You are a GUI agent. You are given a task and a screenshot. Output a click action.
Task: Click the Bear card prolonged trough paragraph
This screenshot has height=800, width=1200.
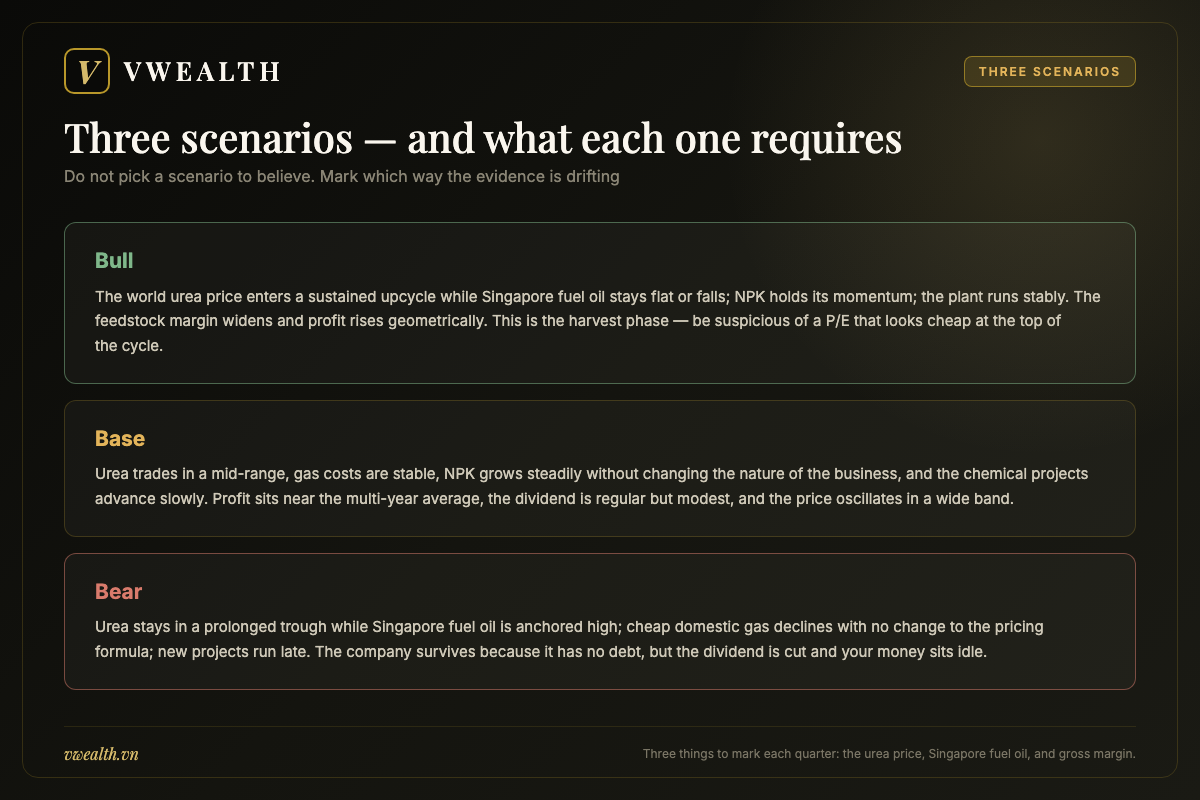click(585, 639)
